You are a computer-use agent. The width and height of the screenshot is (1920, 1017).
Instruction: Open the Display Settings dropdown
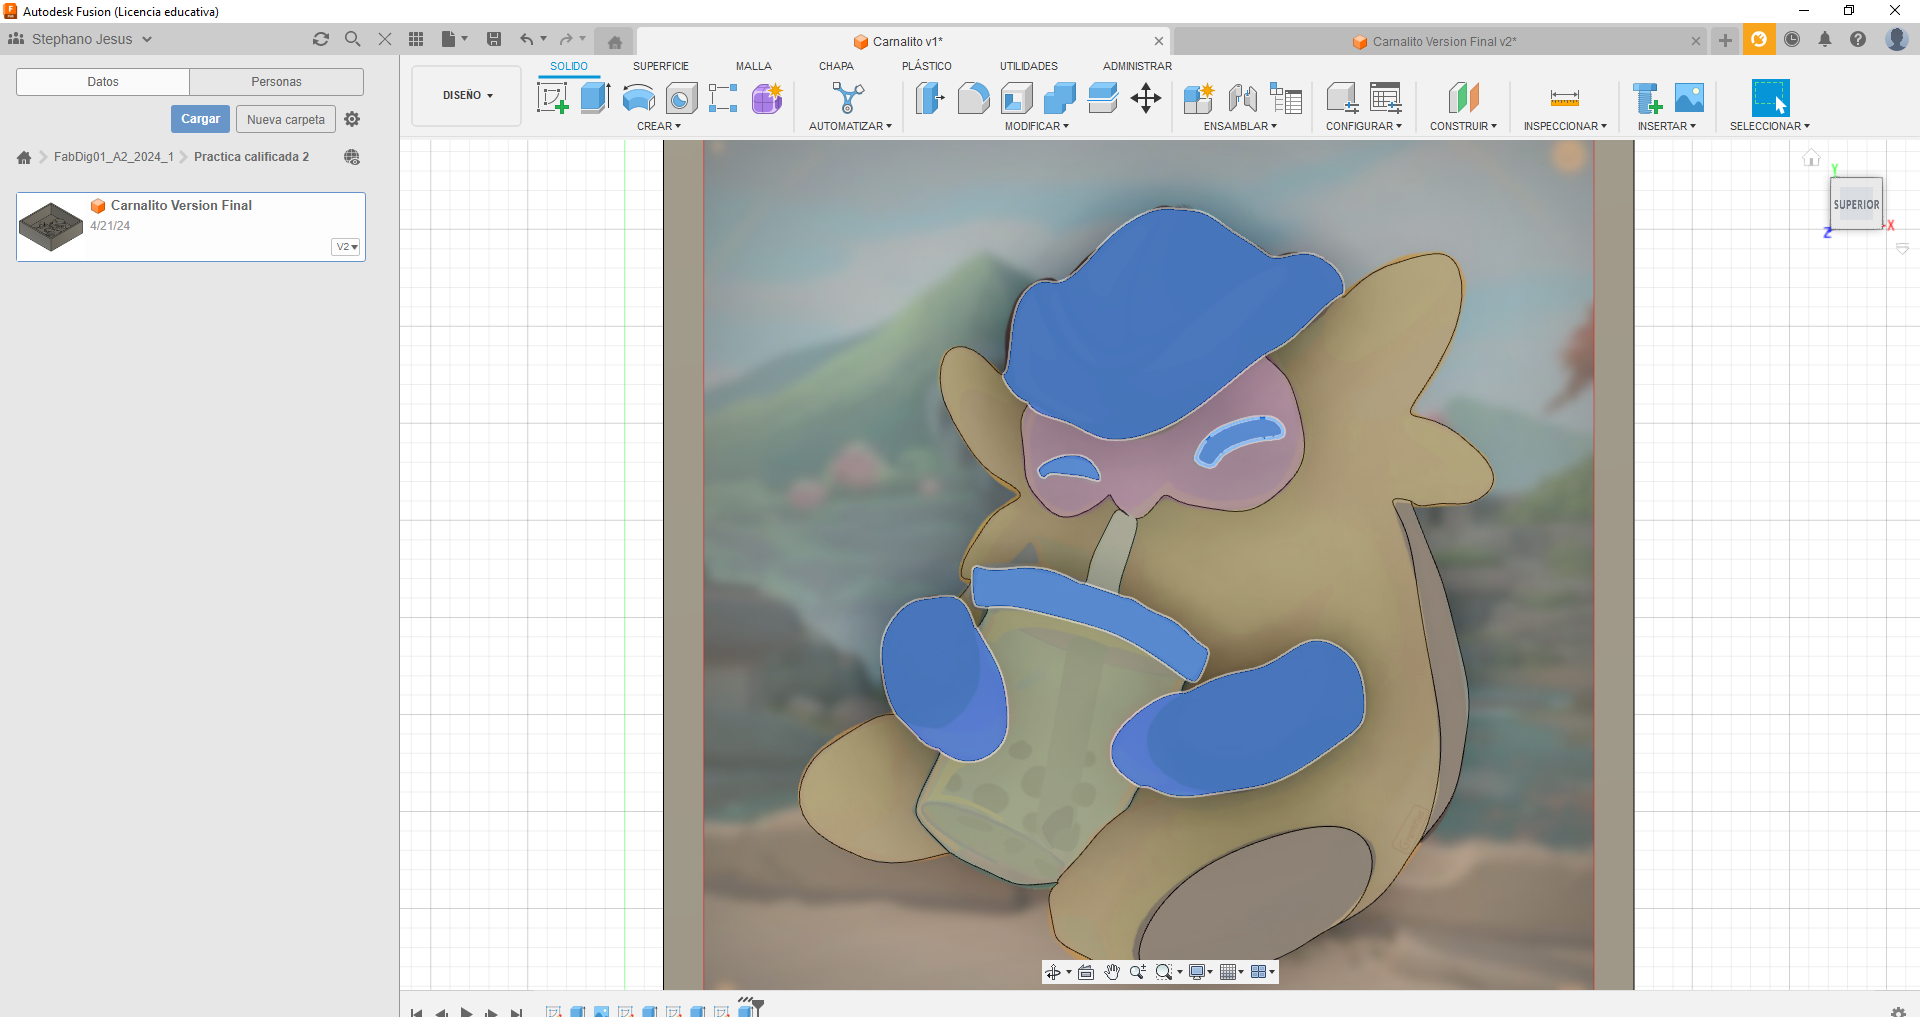[x=1200, y=972]
